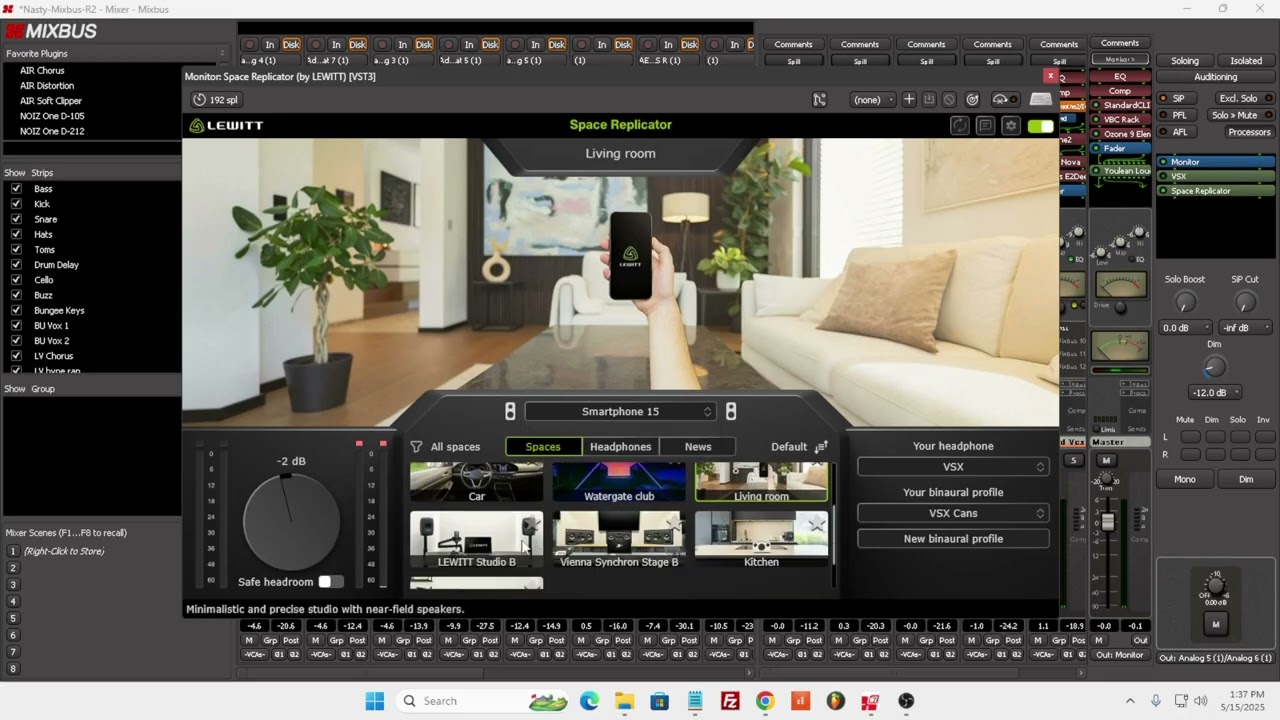
Task: Open Space Replicator settings gear
Action: click(1011, 125)
